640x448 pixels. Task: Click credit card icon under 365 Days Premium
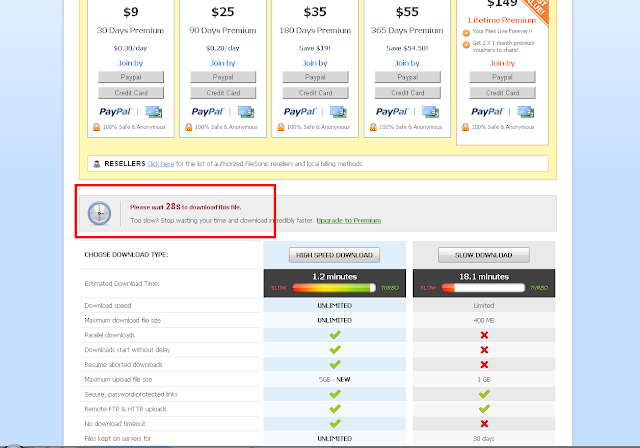pyautogui.click(x=431, y=111)
